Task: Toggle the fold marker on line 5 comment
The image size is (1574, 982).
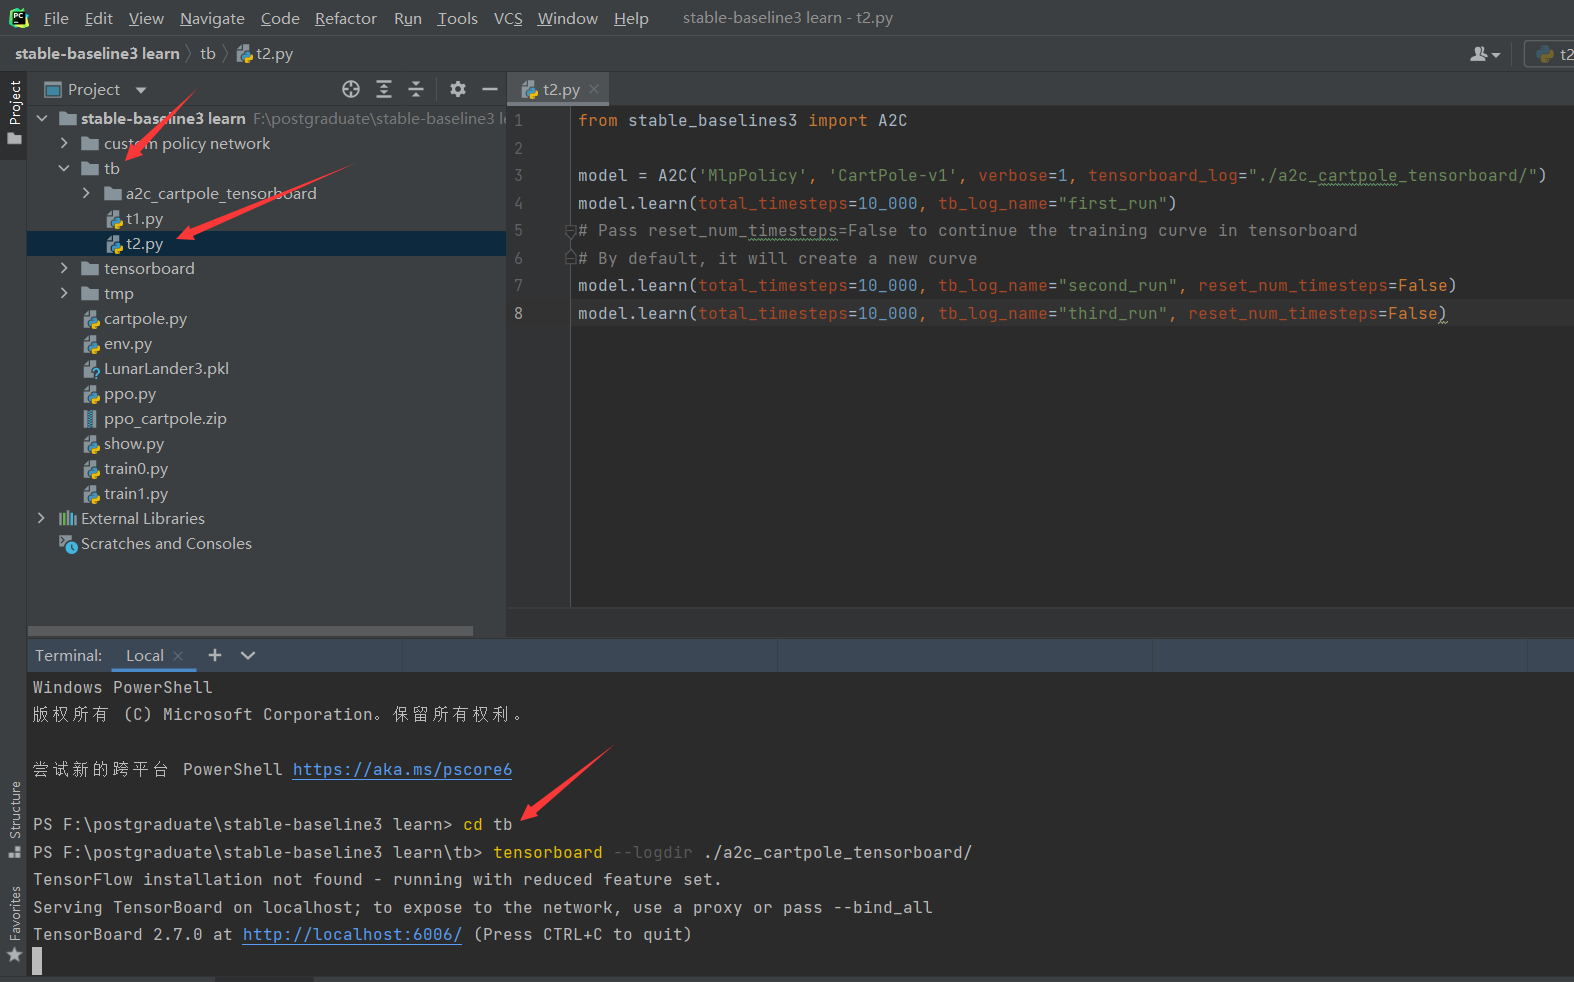Action: (570, 231)
